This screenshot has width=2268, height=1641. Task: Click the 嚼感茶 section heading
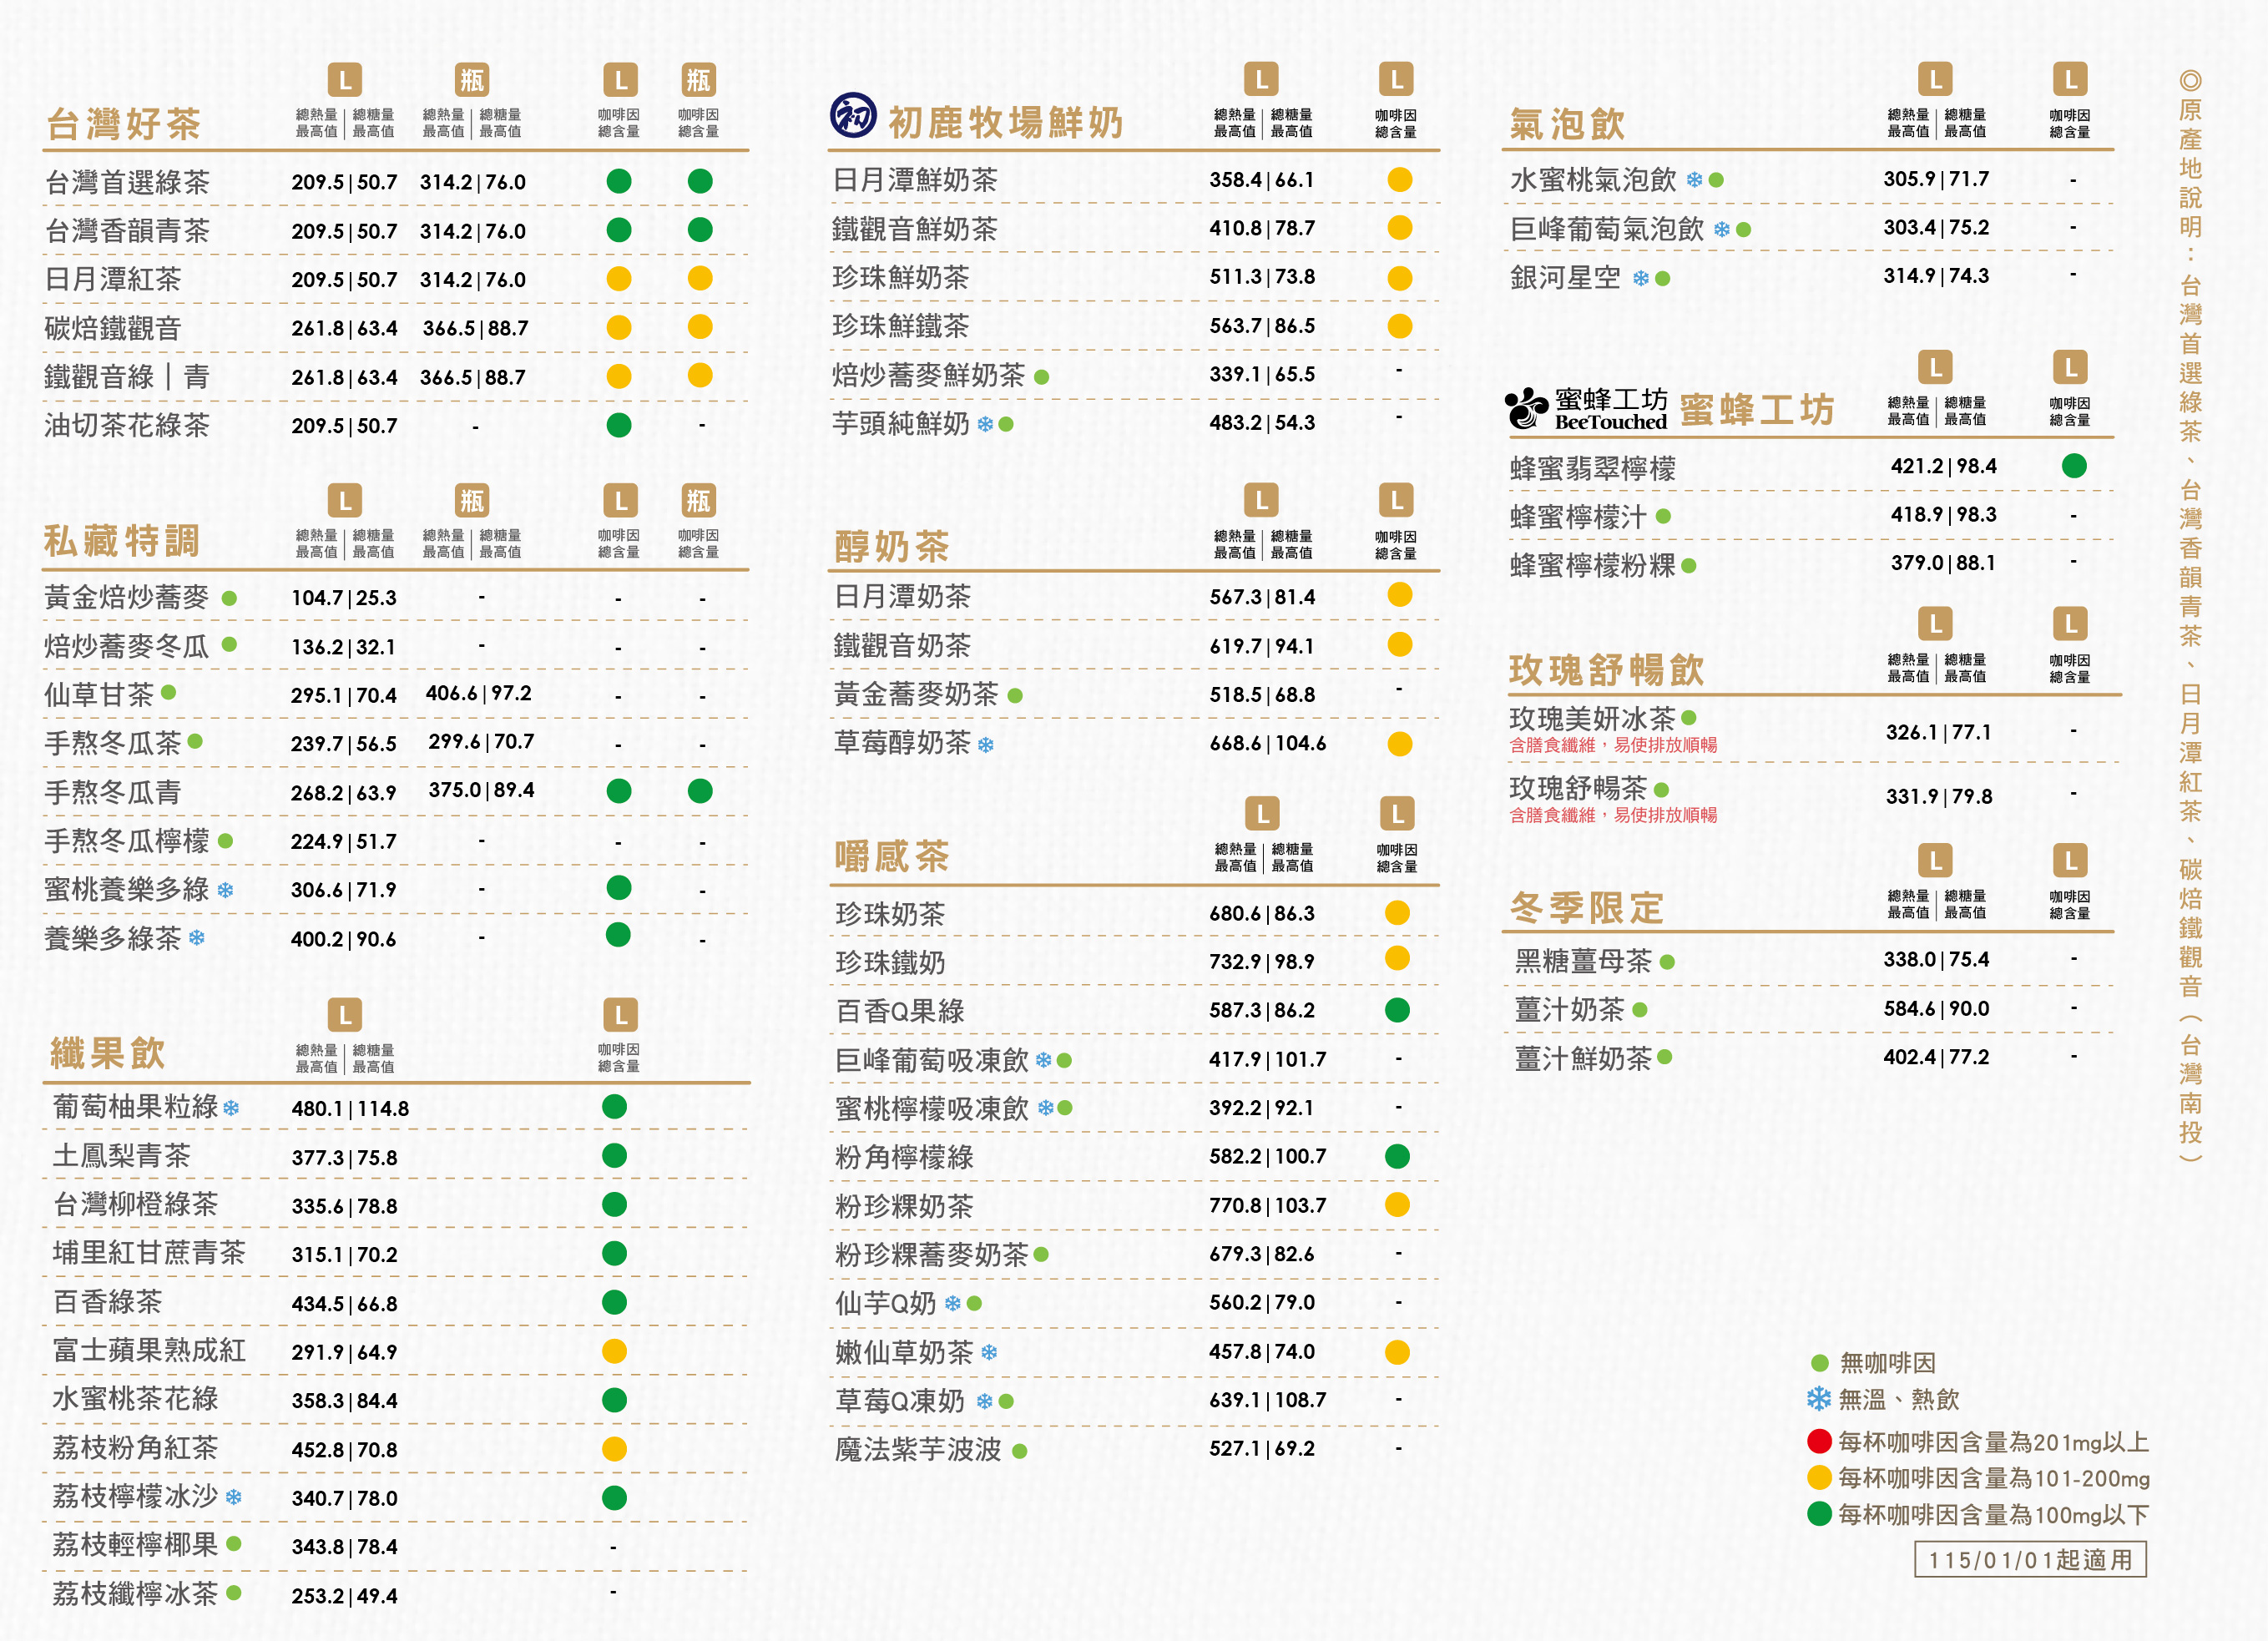coord(892,856)
